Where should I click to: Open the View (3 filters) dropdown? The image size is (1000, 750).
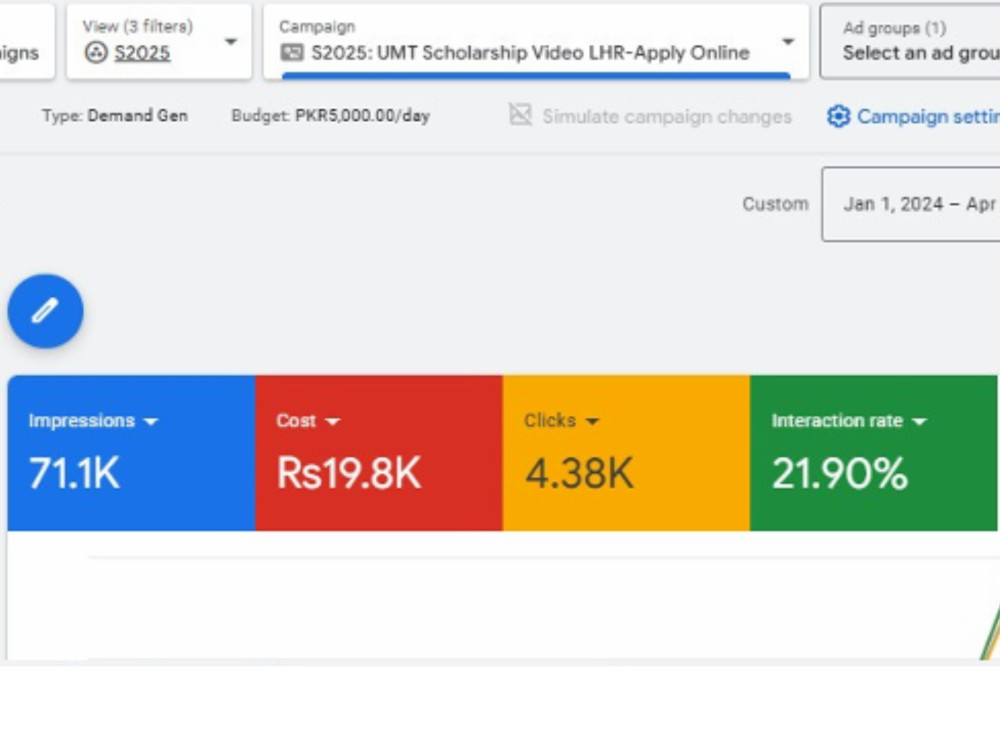click(x=159, y=41)
